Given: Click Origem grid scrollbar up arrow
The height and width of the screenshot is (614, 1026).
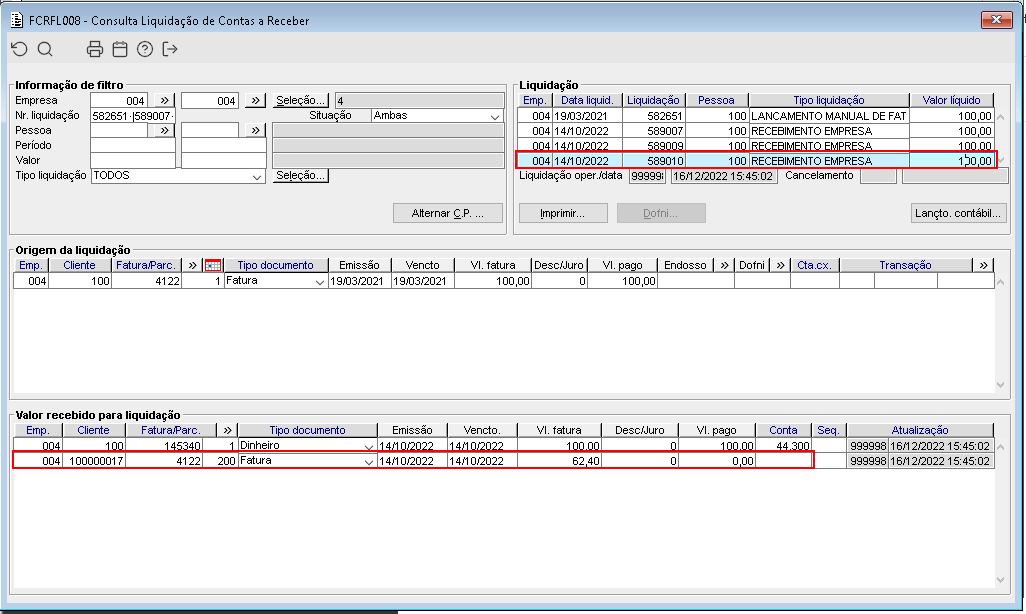Looking at the screenshot, I should 1000,282.
